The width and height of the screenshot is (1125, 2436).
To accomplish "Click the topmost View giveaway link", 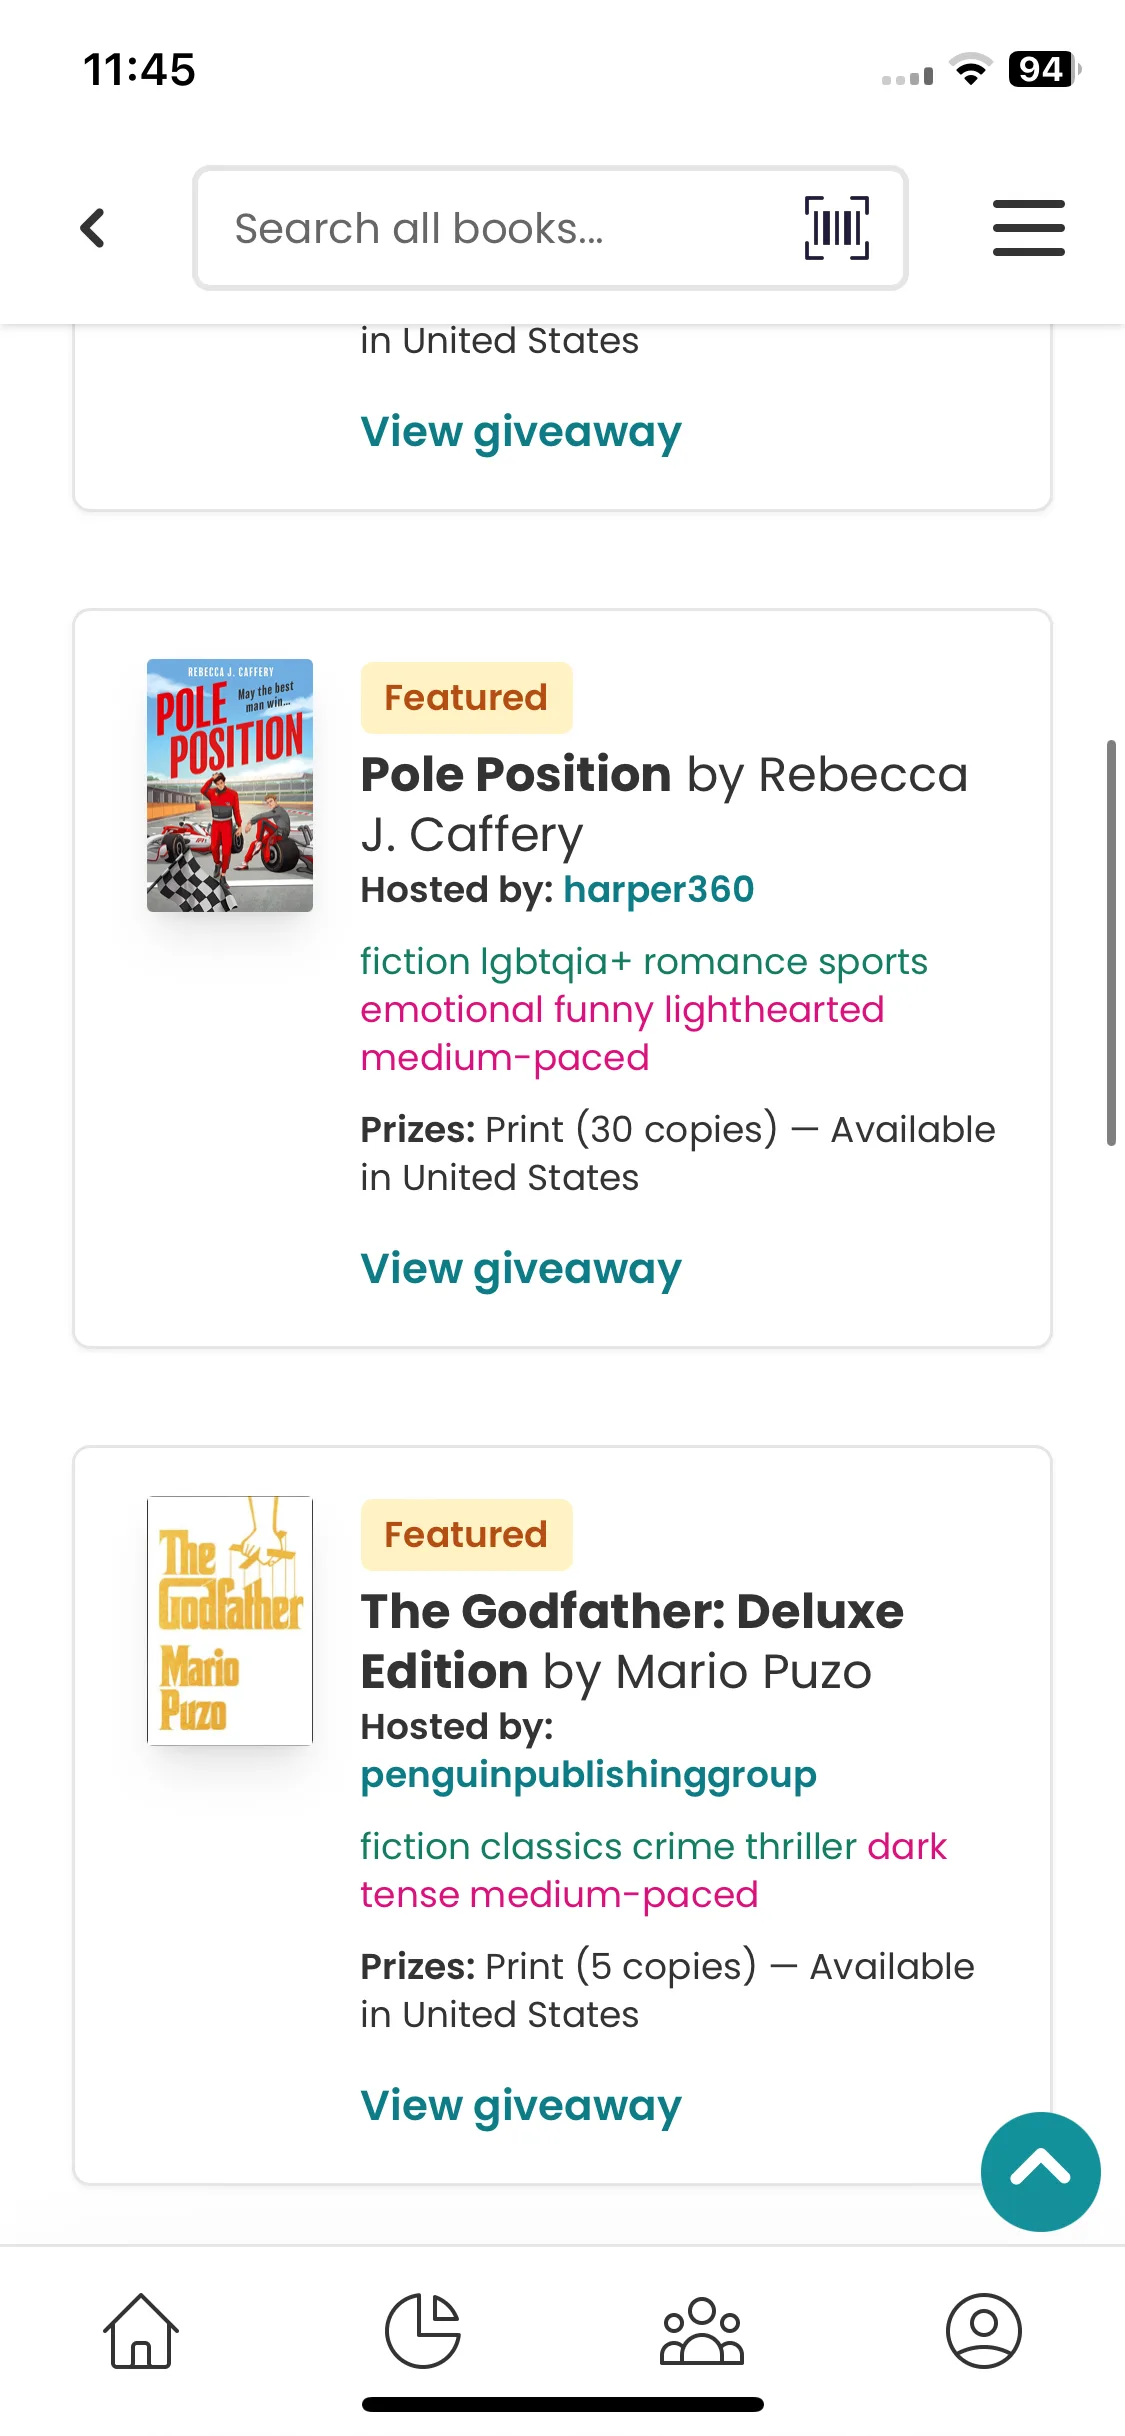I will 520,431.
